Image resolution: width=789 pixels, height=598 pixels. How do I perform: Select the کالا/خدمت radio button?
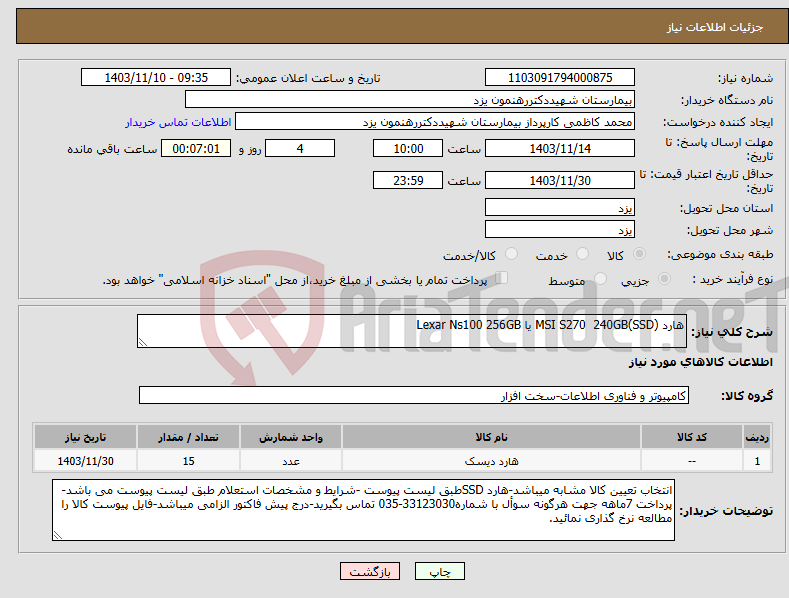tap(511, 254)
